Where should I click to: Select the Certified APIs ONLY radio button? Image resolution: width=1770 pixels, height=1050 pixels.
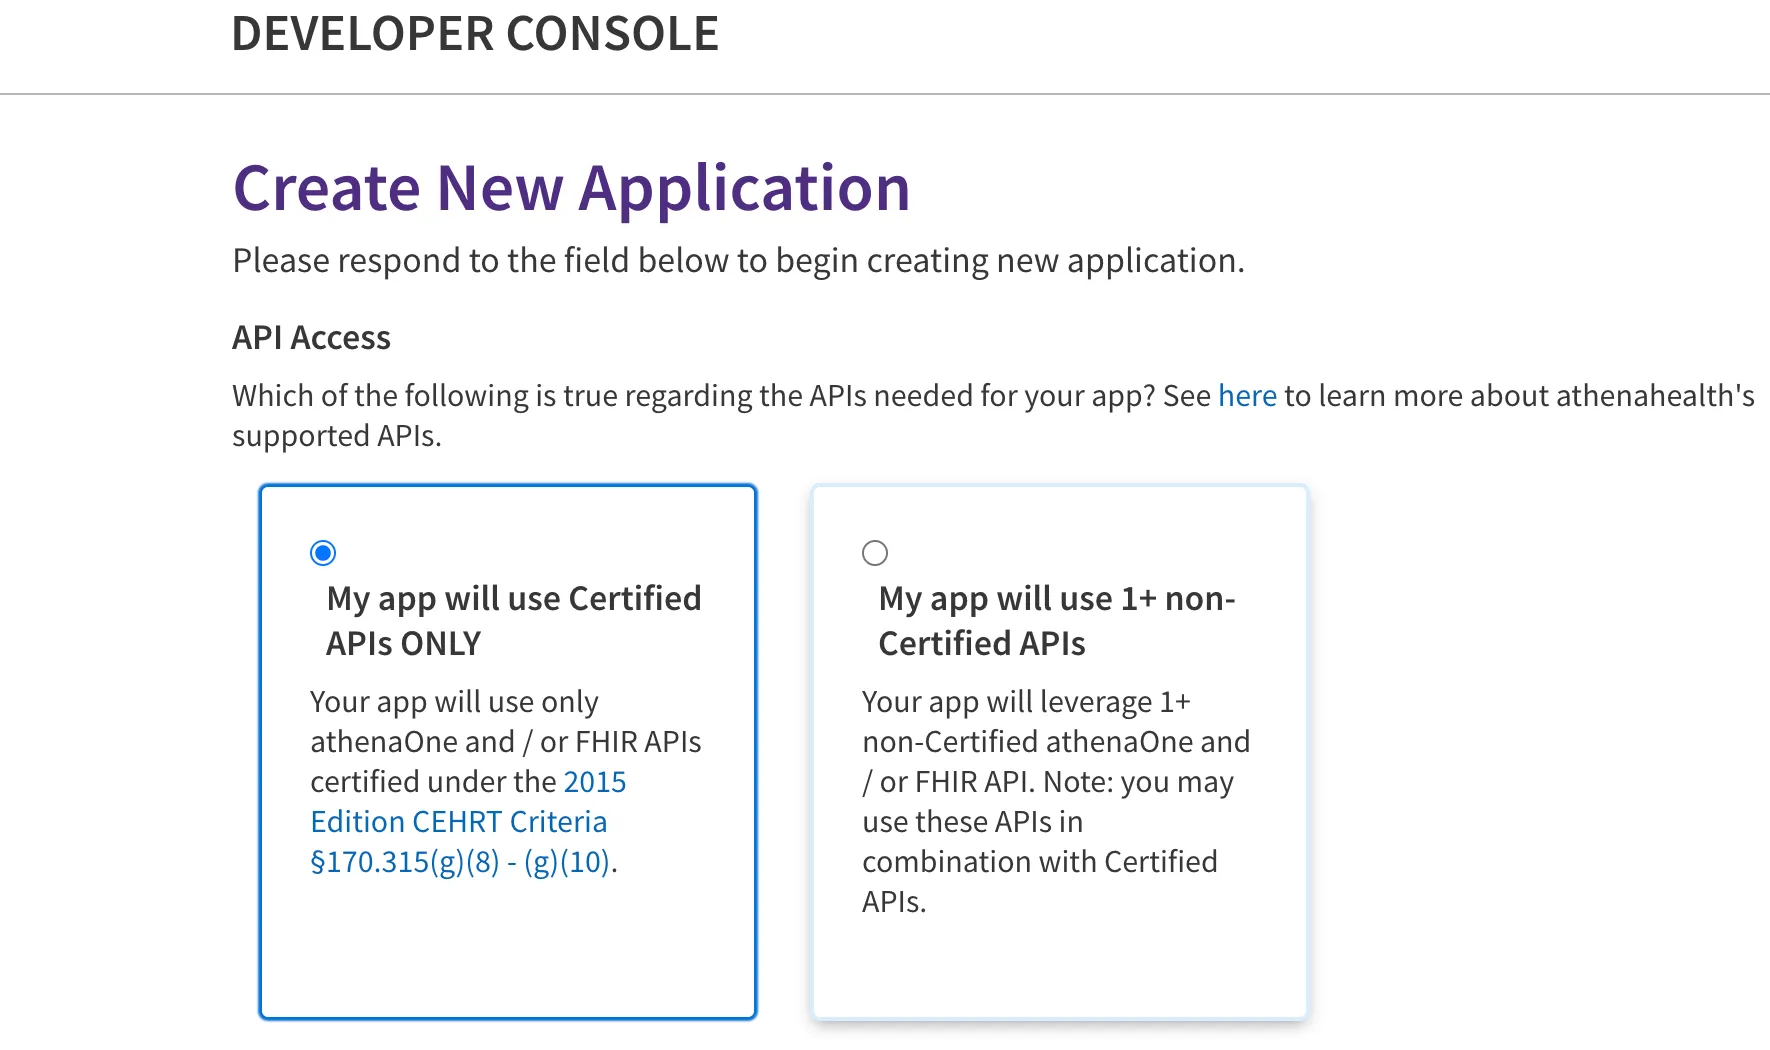(323, 553)
